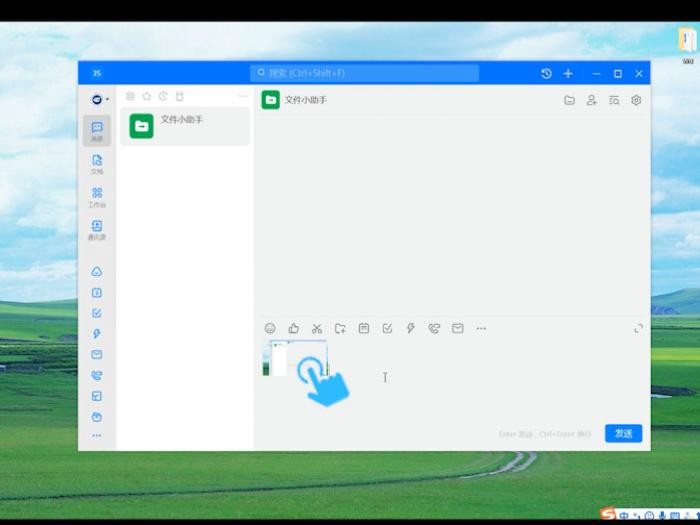The height and width of the screenshot is (525, 700).
Task: Start a phone call from message toolbar
Action: (x=434, y=329)
